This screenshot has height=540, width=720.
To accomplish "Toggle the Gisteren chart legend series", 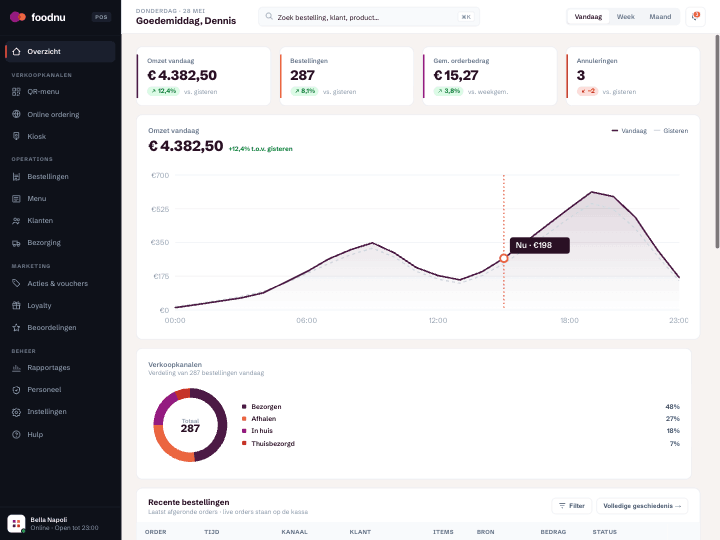I will [671, 131].
